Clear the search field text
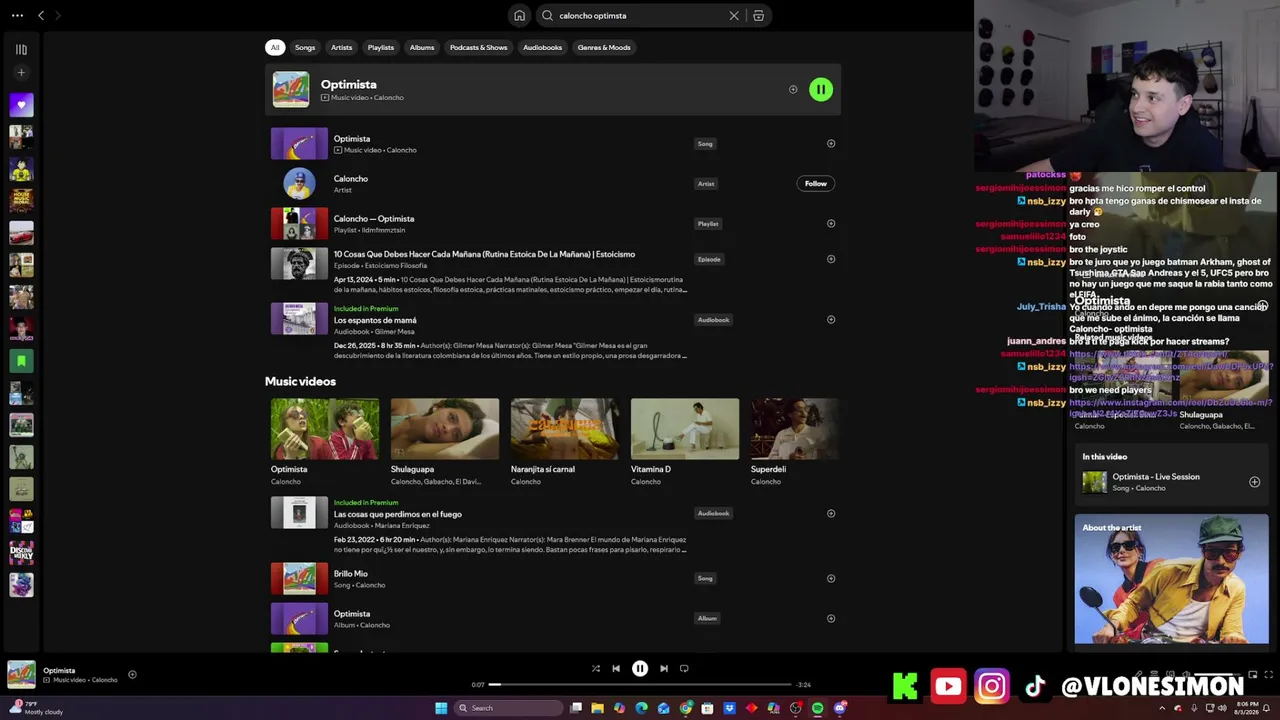The image size is (1280, 720). pyautogui.click(x=734, y=15)
